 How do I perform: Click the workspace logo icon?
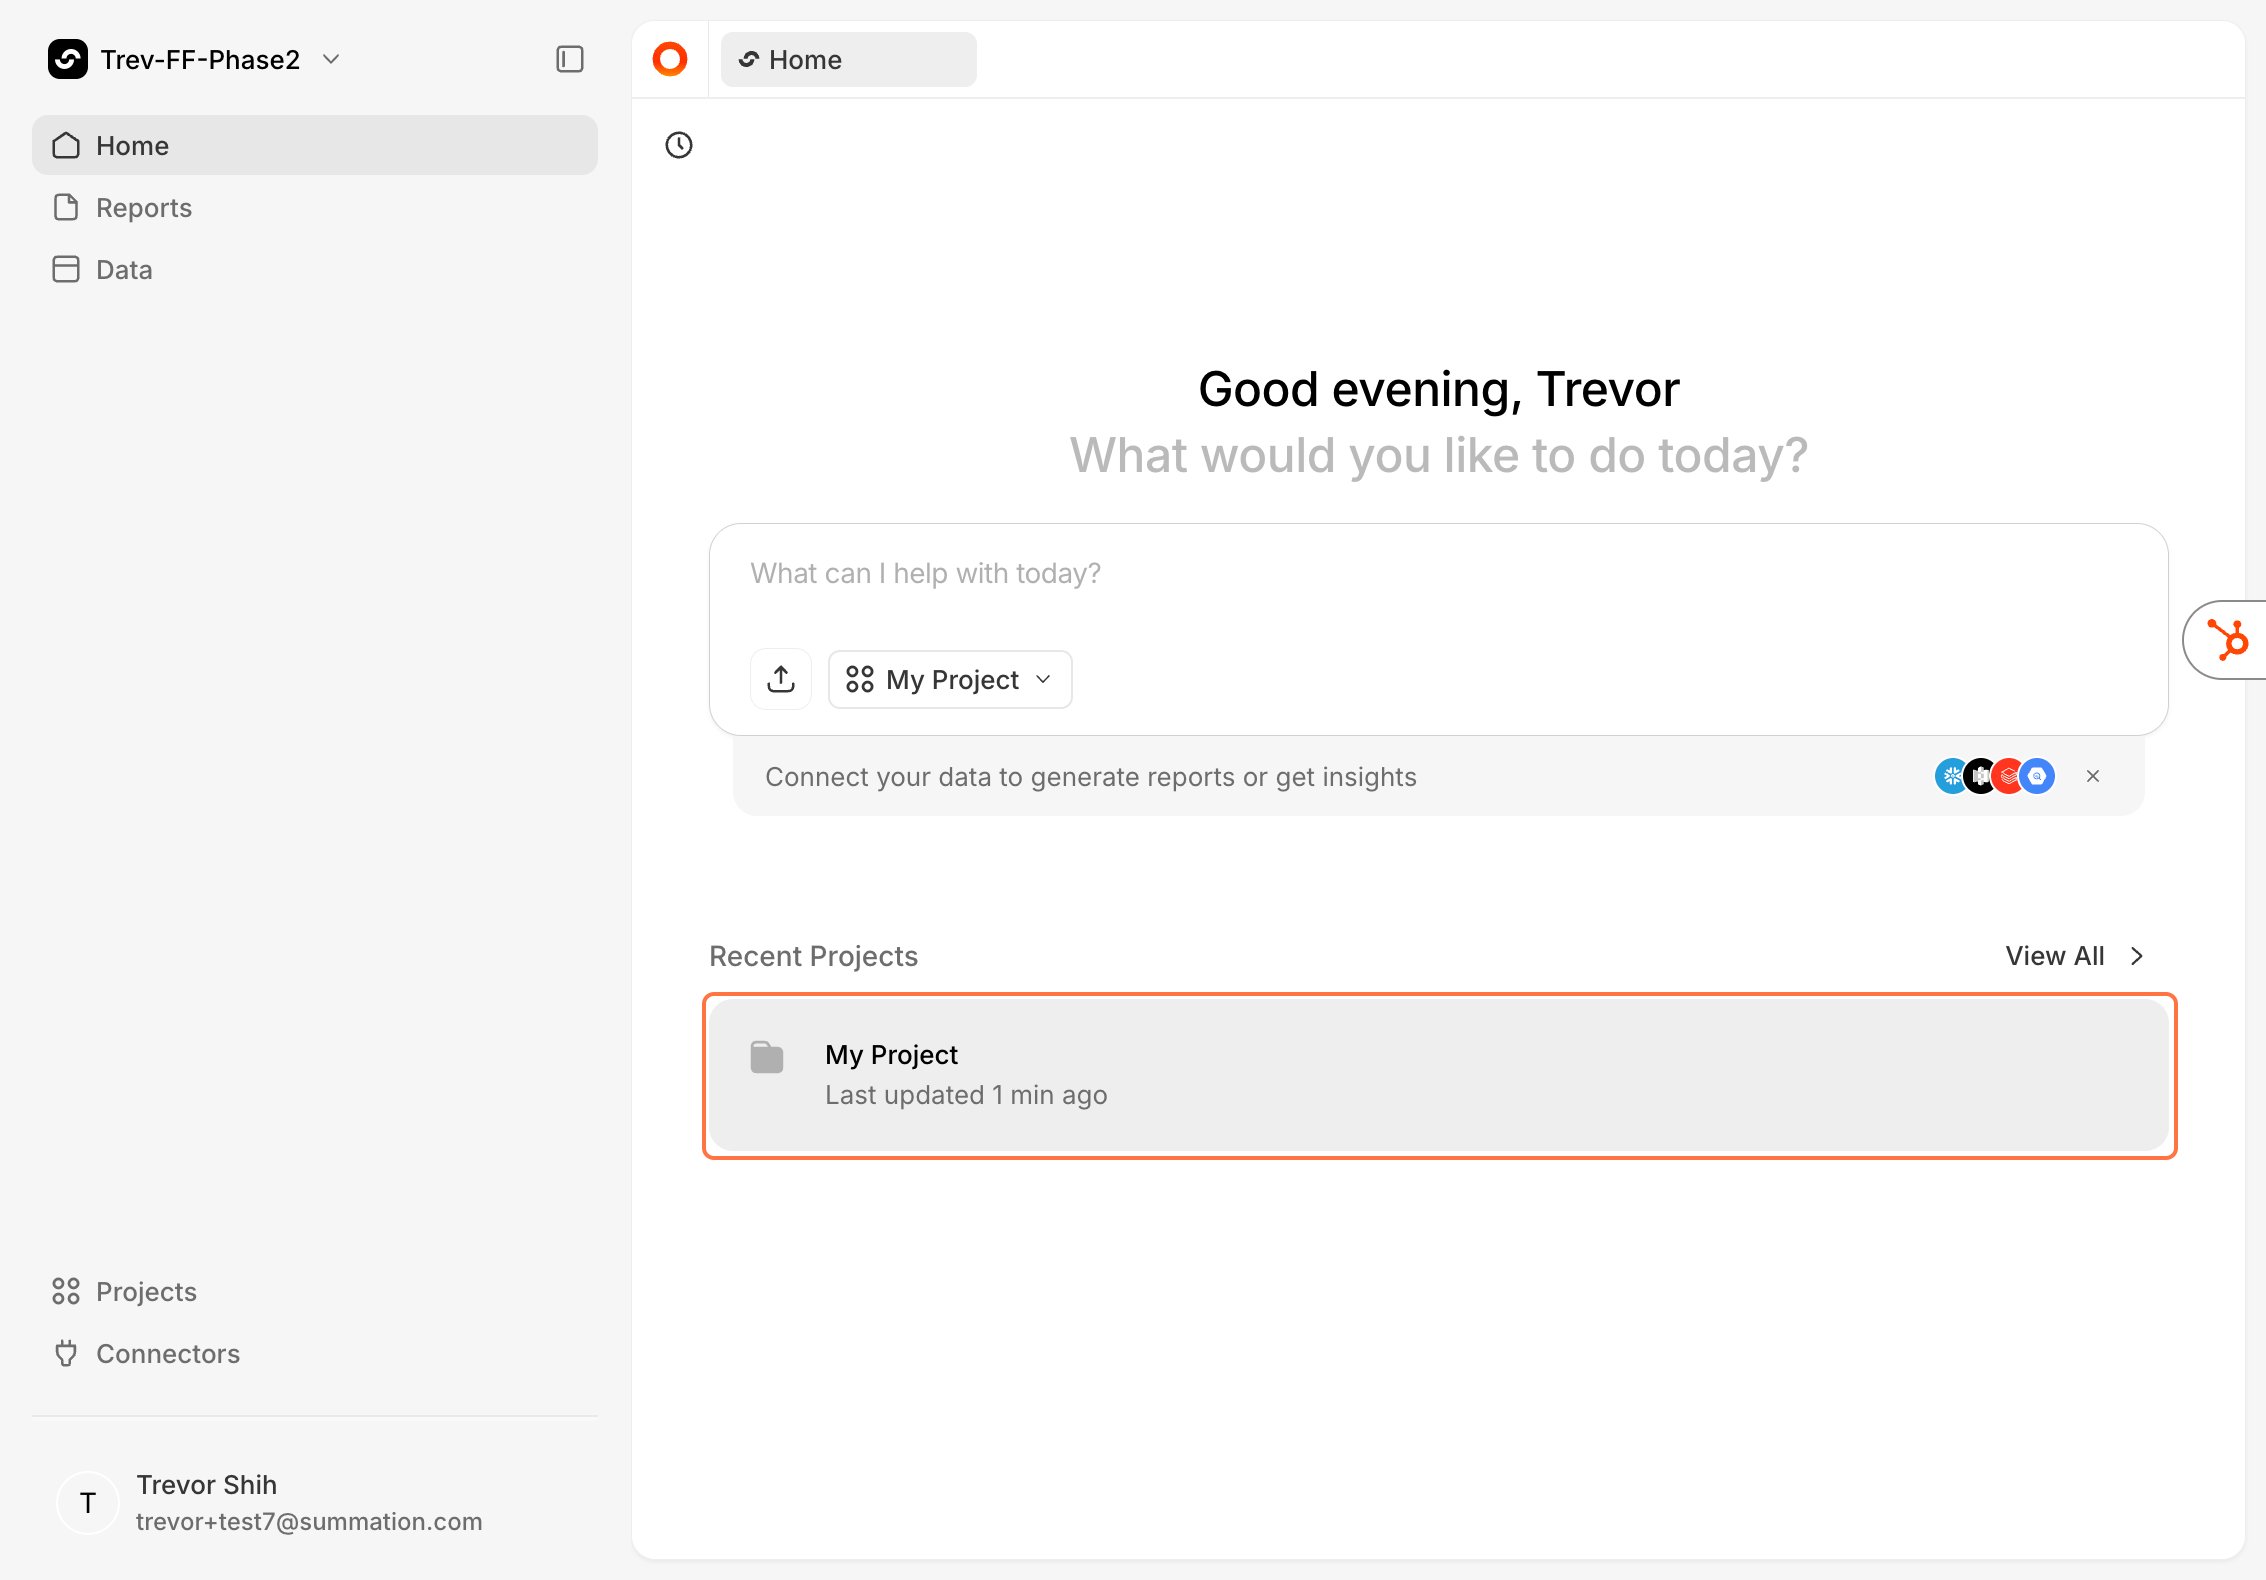[68, 60]
